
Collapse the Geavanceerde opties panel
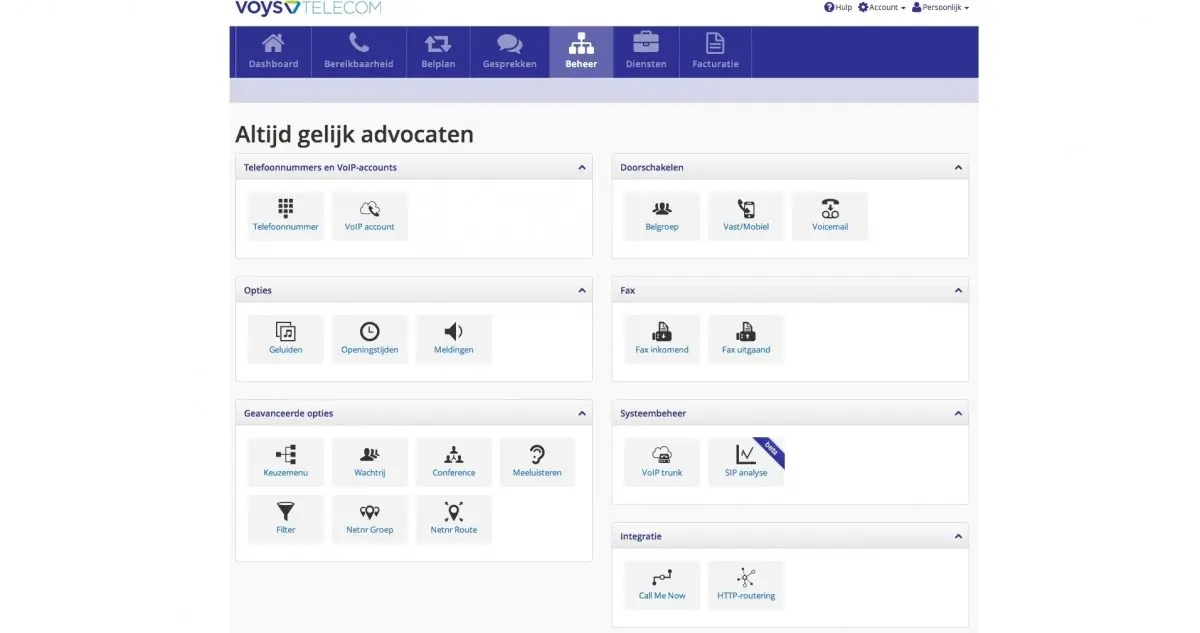pos(582,414)
